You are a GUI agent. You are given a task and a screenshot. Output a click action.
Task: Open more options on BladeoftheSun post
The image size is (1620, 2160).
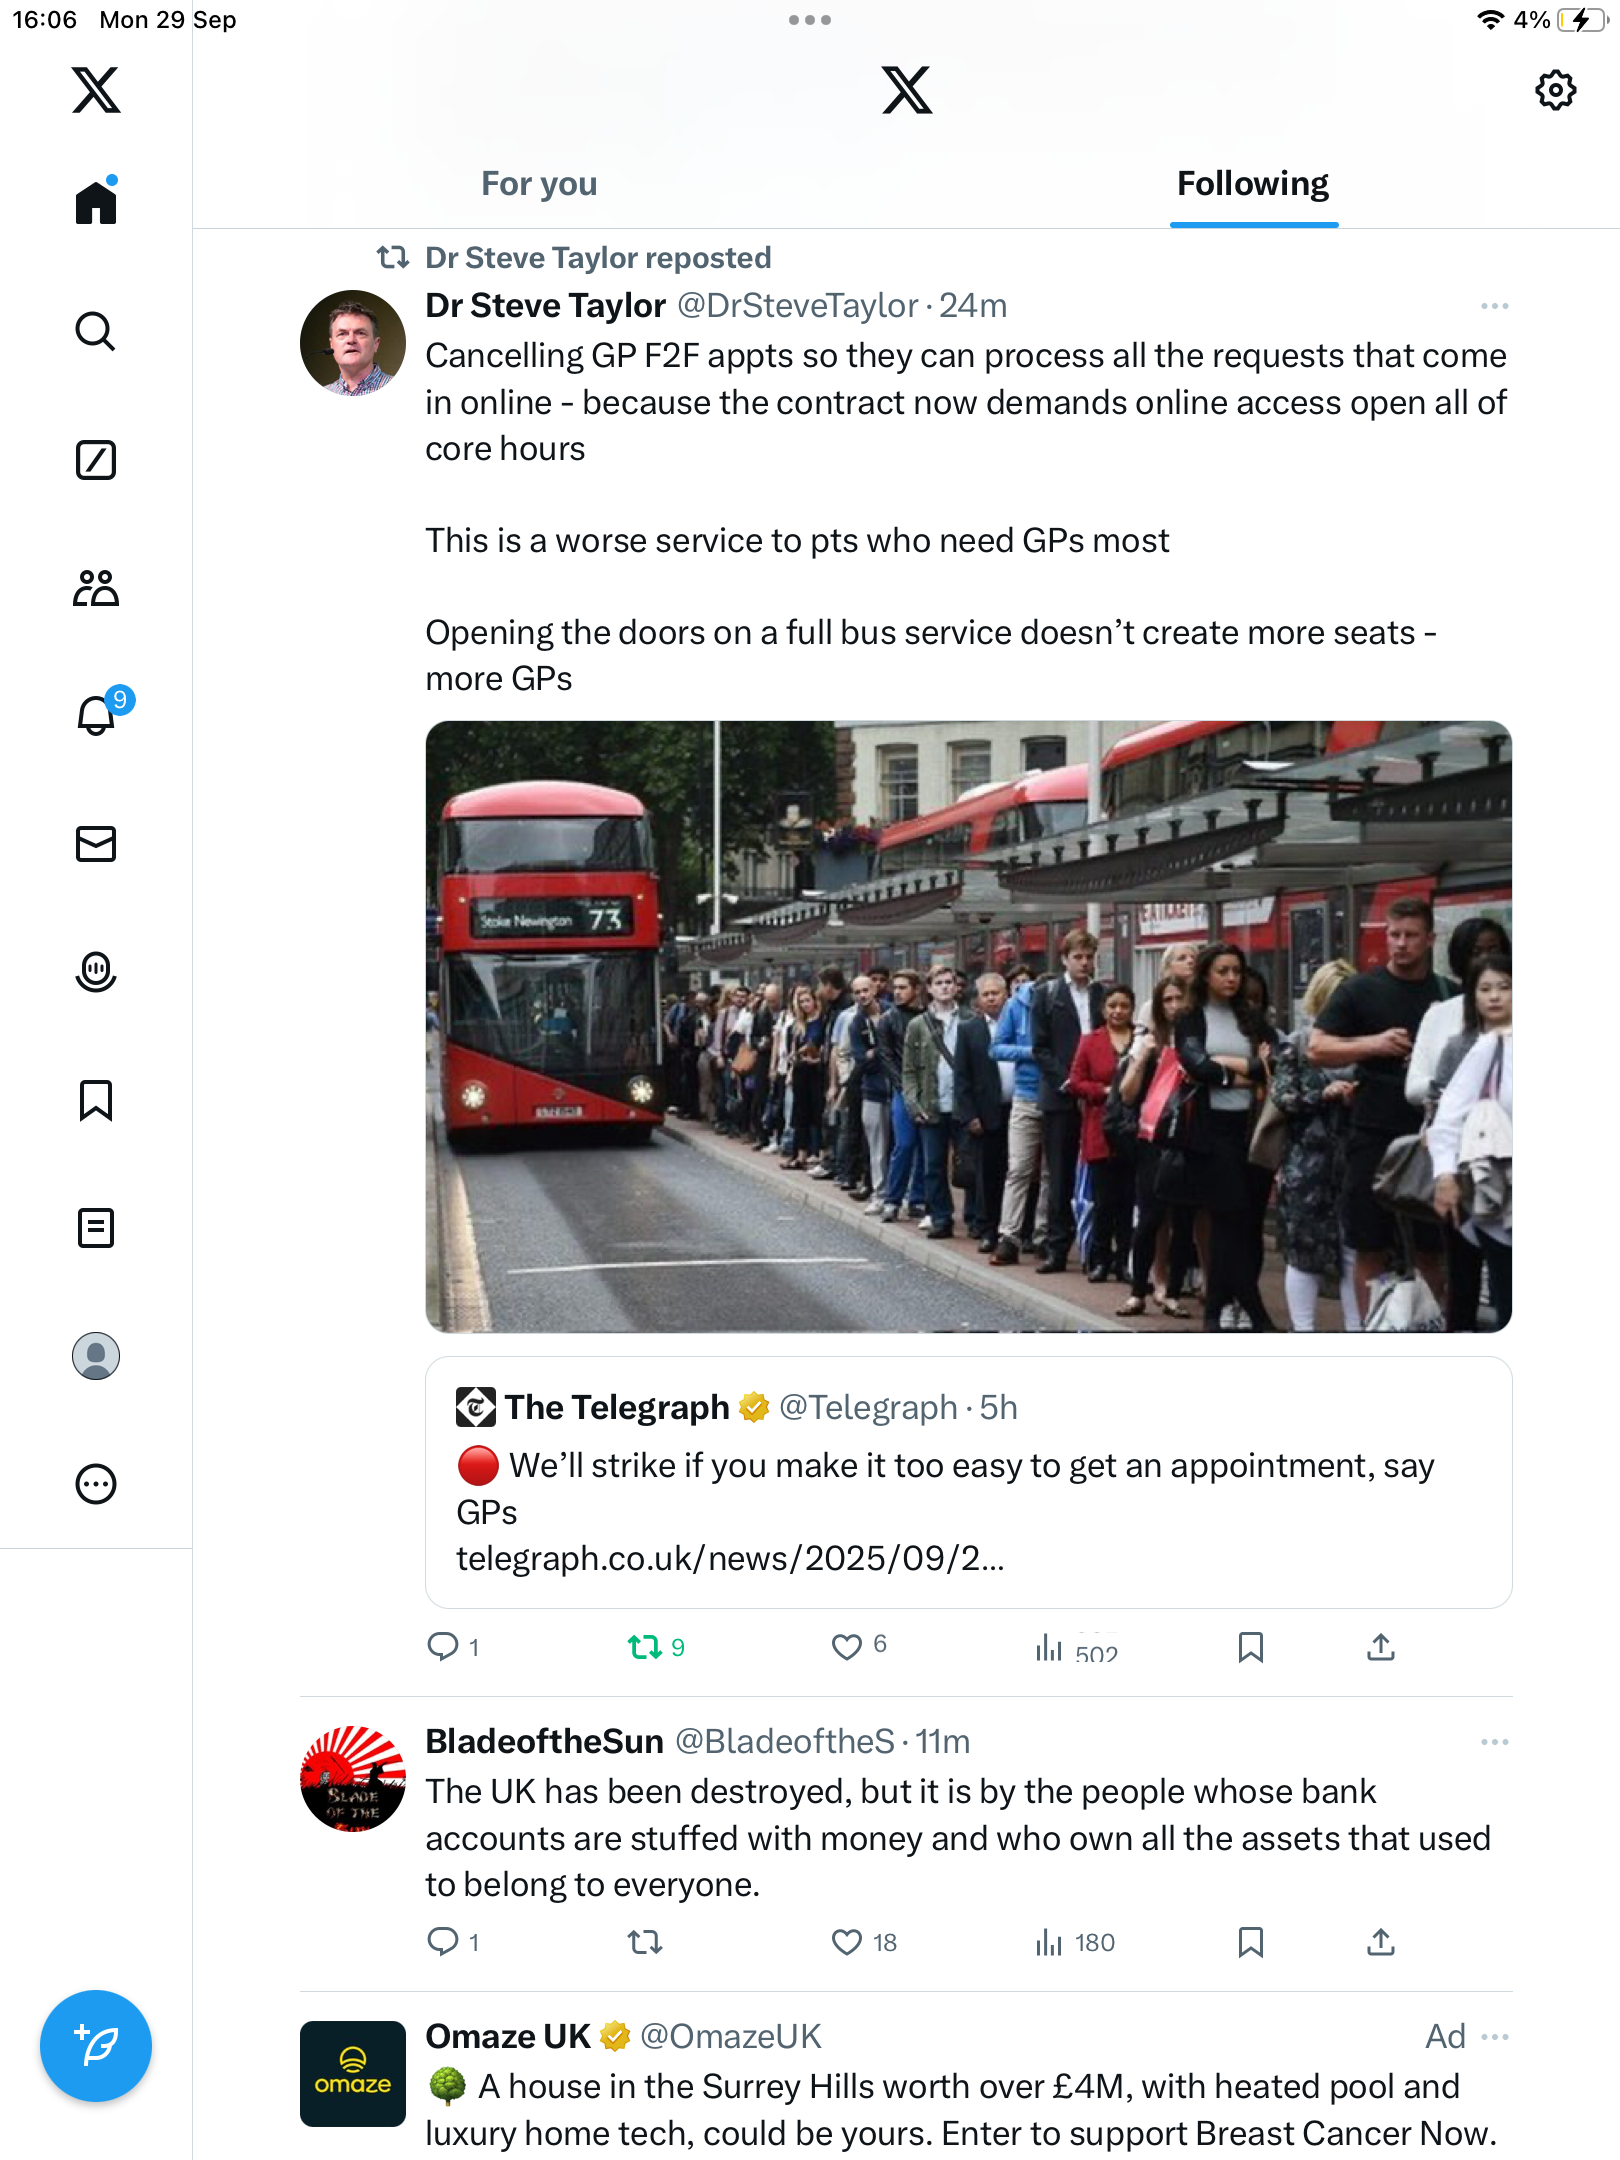click(x=1494, y=1742)
